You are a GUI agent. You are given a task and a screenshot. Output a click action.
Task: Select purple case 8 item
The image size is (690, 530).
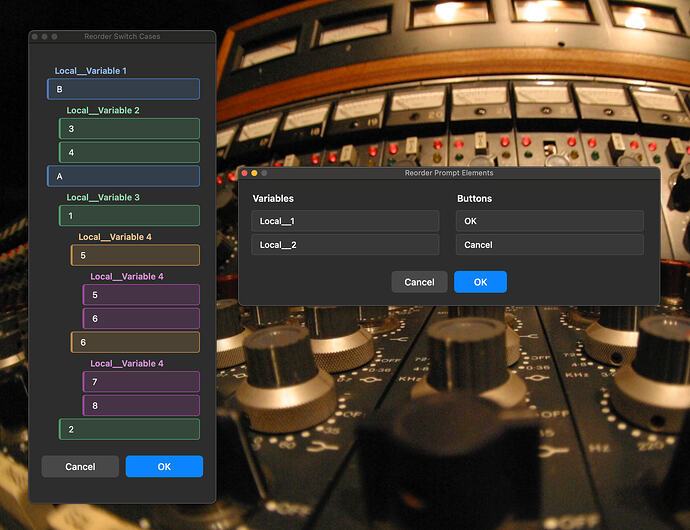coord(141,405)
